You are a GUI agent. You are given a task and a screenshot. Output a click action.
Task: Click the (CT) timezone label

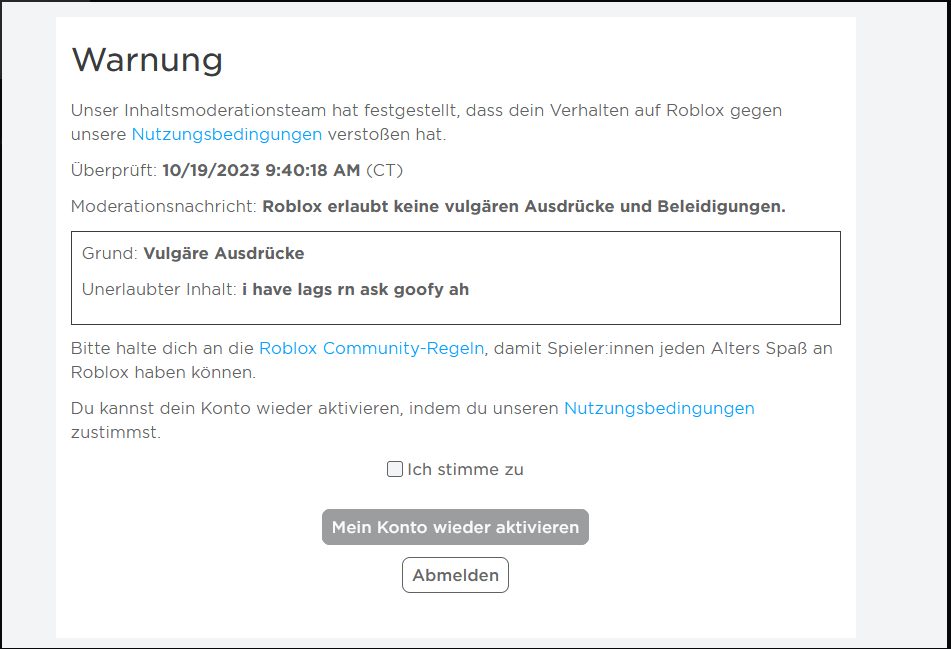click(x=385, y=170)
